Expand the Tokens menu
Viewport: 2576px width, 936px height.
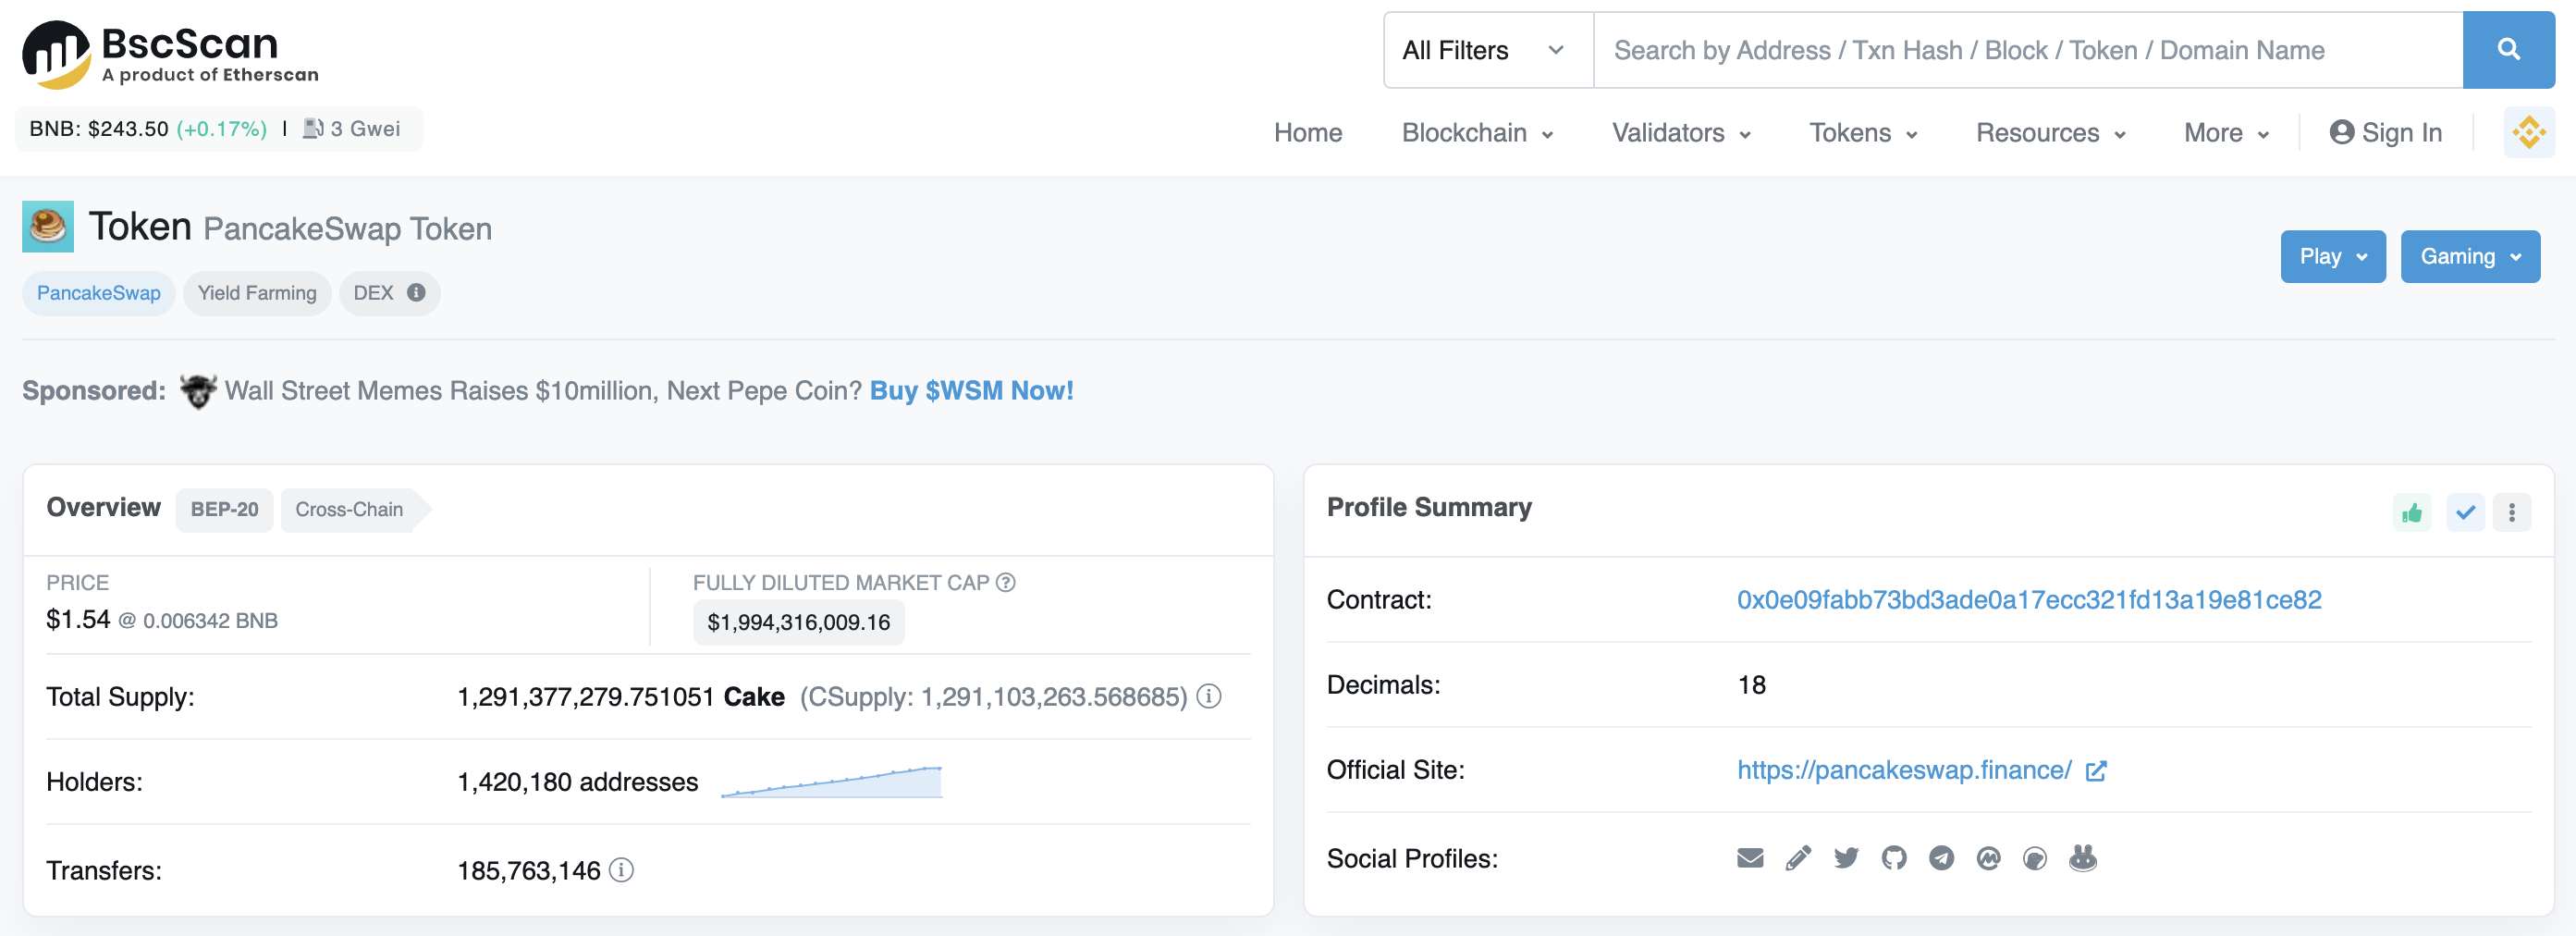1863,133
